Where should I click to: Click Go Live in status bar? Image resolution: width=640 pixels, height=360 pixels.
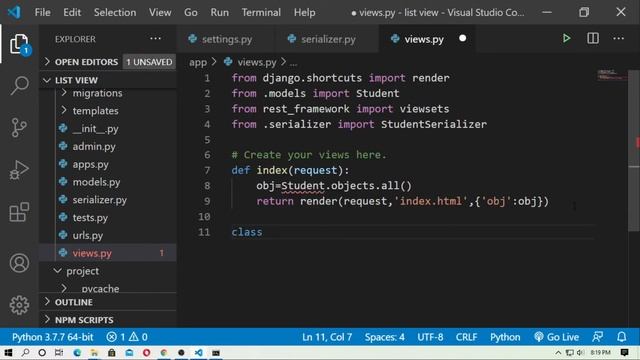tap(556, 337)
